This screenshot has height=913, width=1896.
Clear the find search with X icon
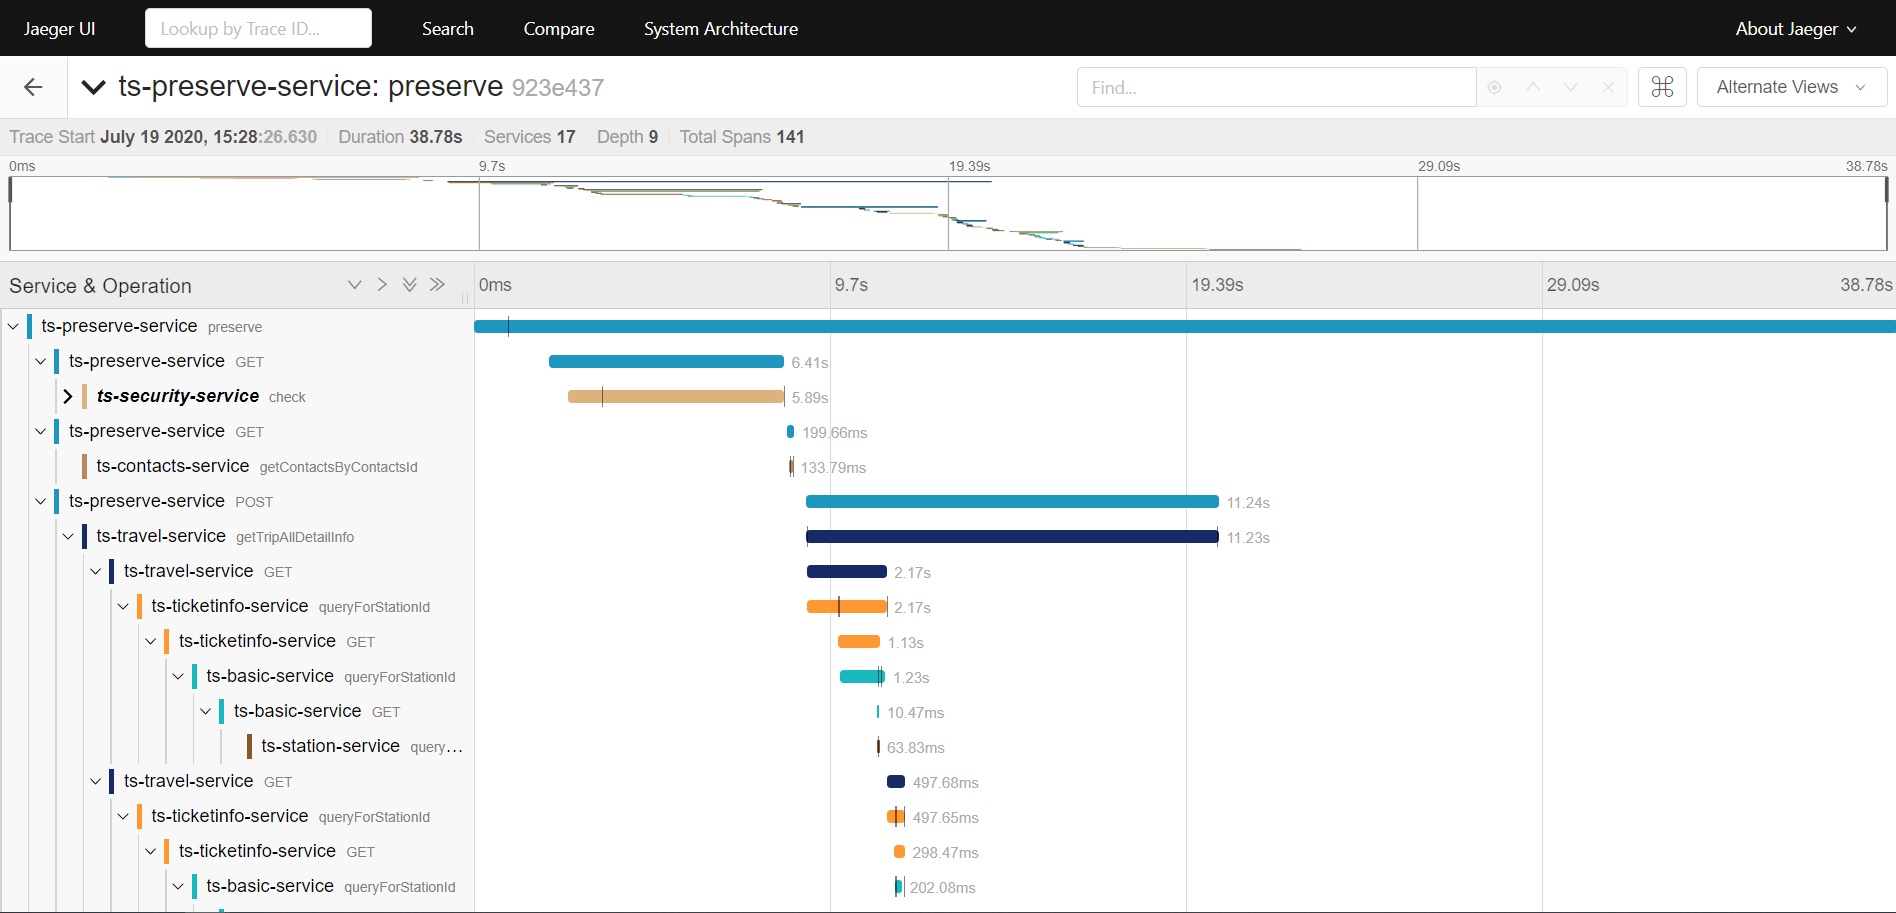(1608, 87)
